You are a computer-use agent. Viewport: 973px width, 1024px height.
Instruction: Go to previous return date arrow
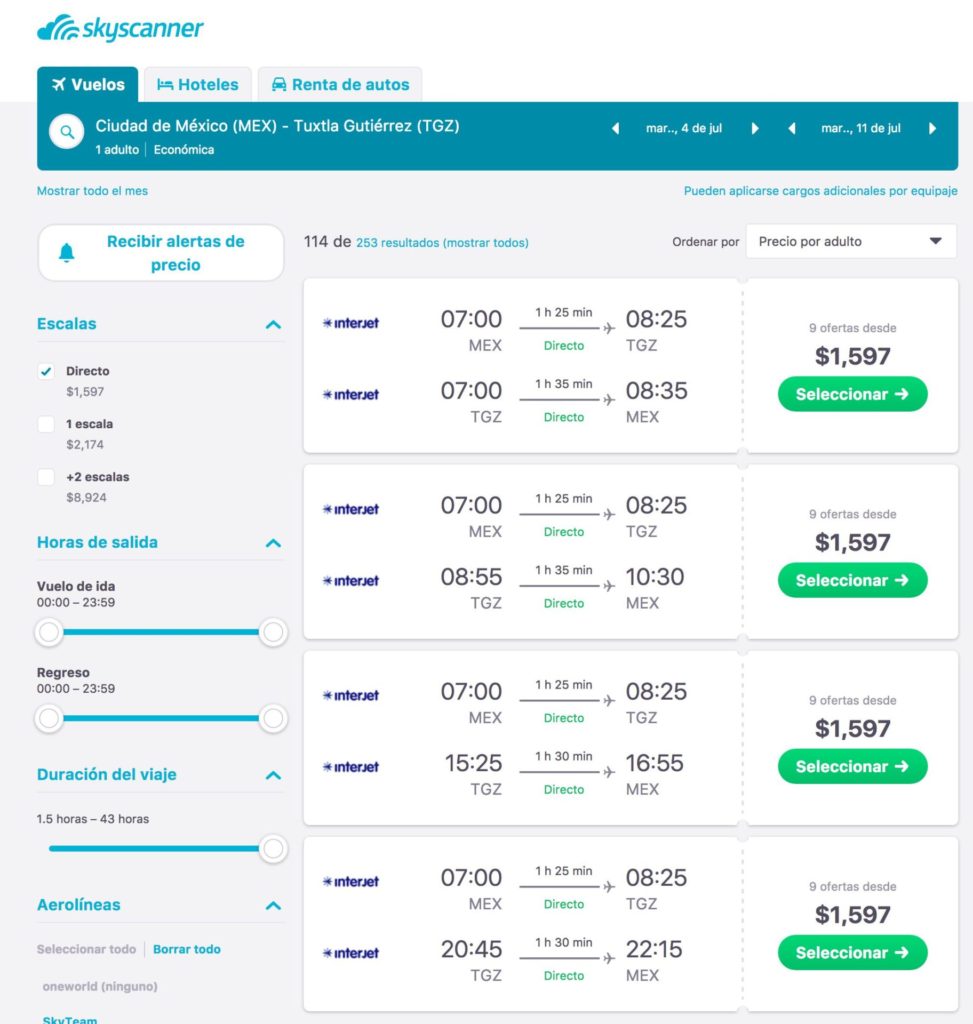click(791, 129)
